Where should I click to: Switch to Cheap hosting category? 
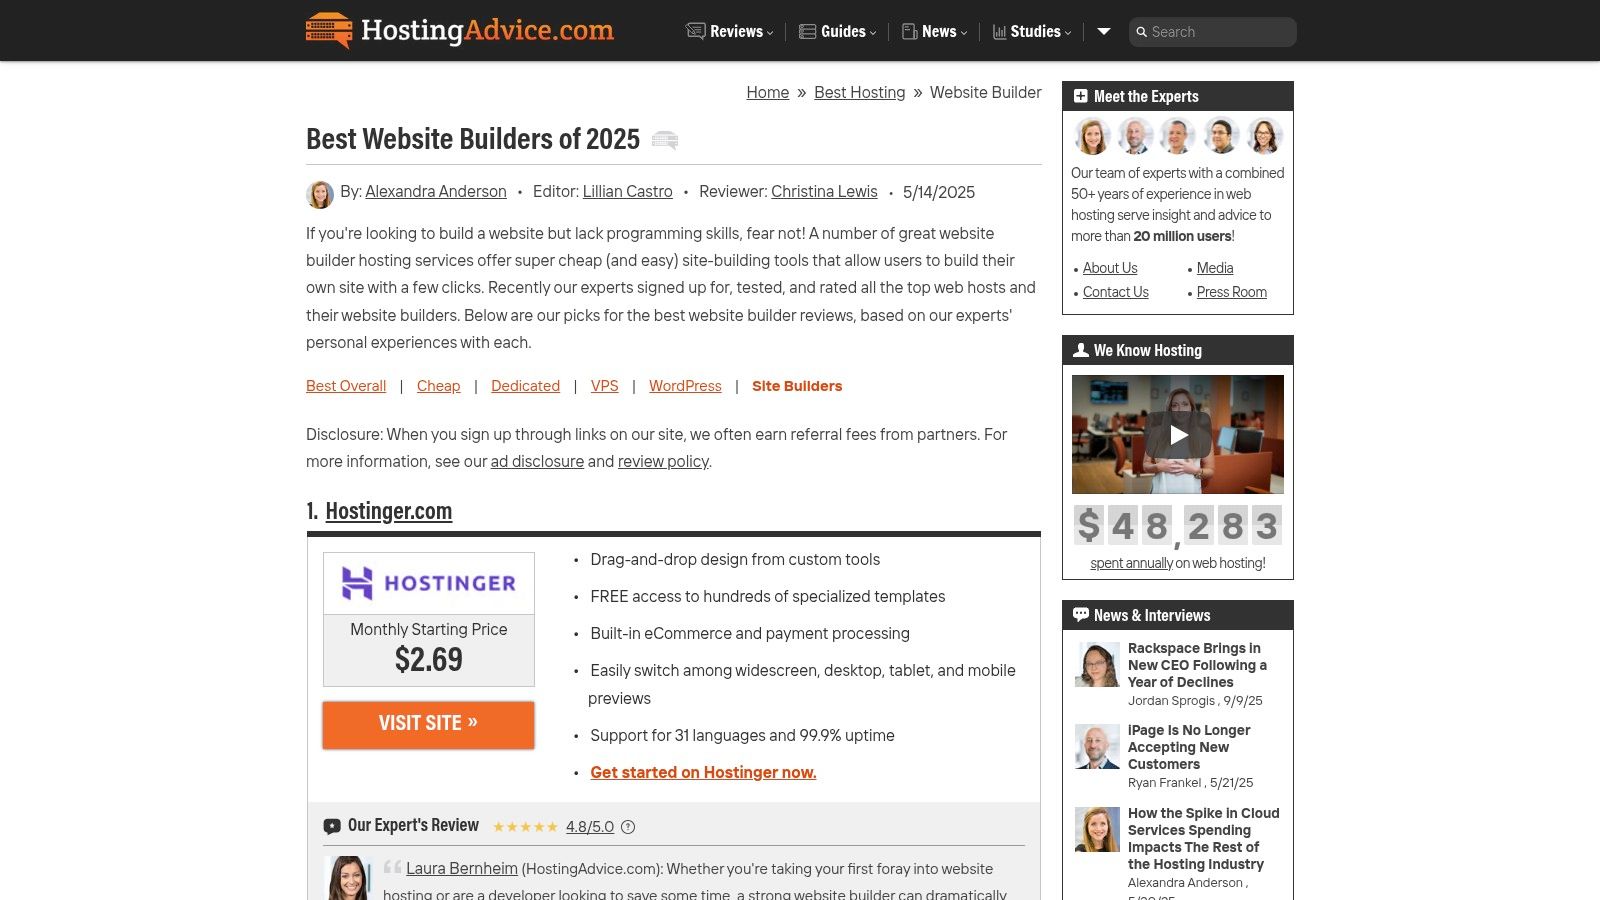439,386
